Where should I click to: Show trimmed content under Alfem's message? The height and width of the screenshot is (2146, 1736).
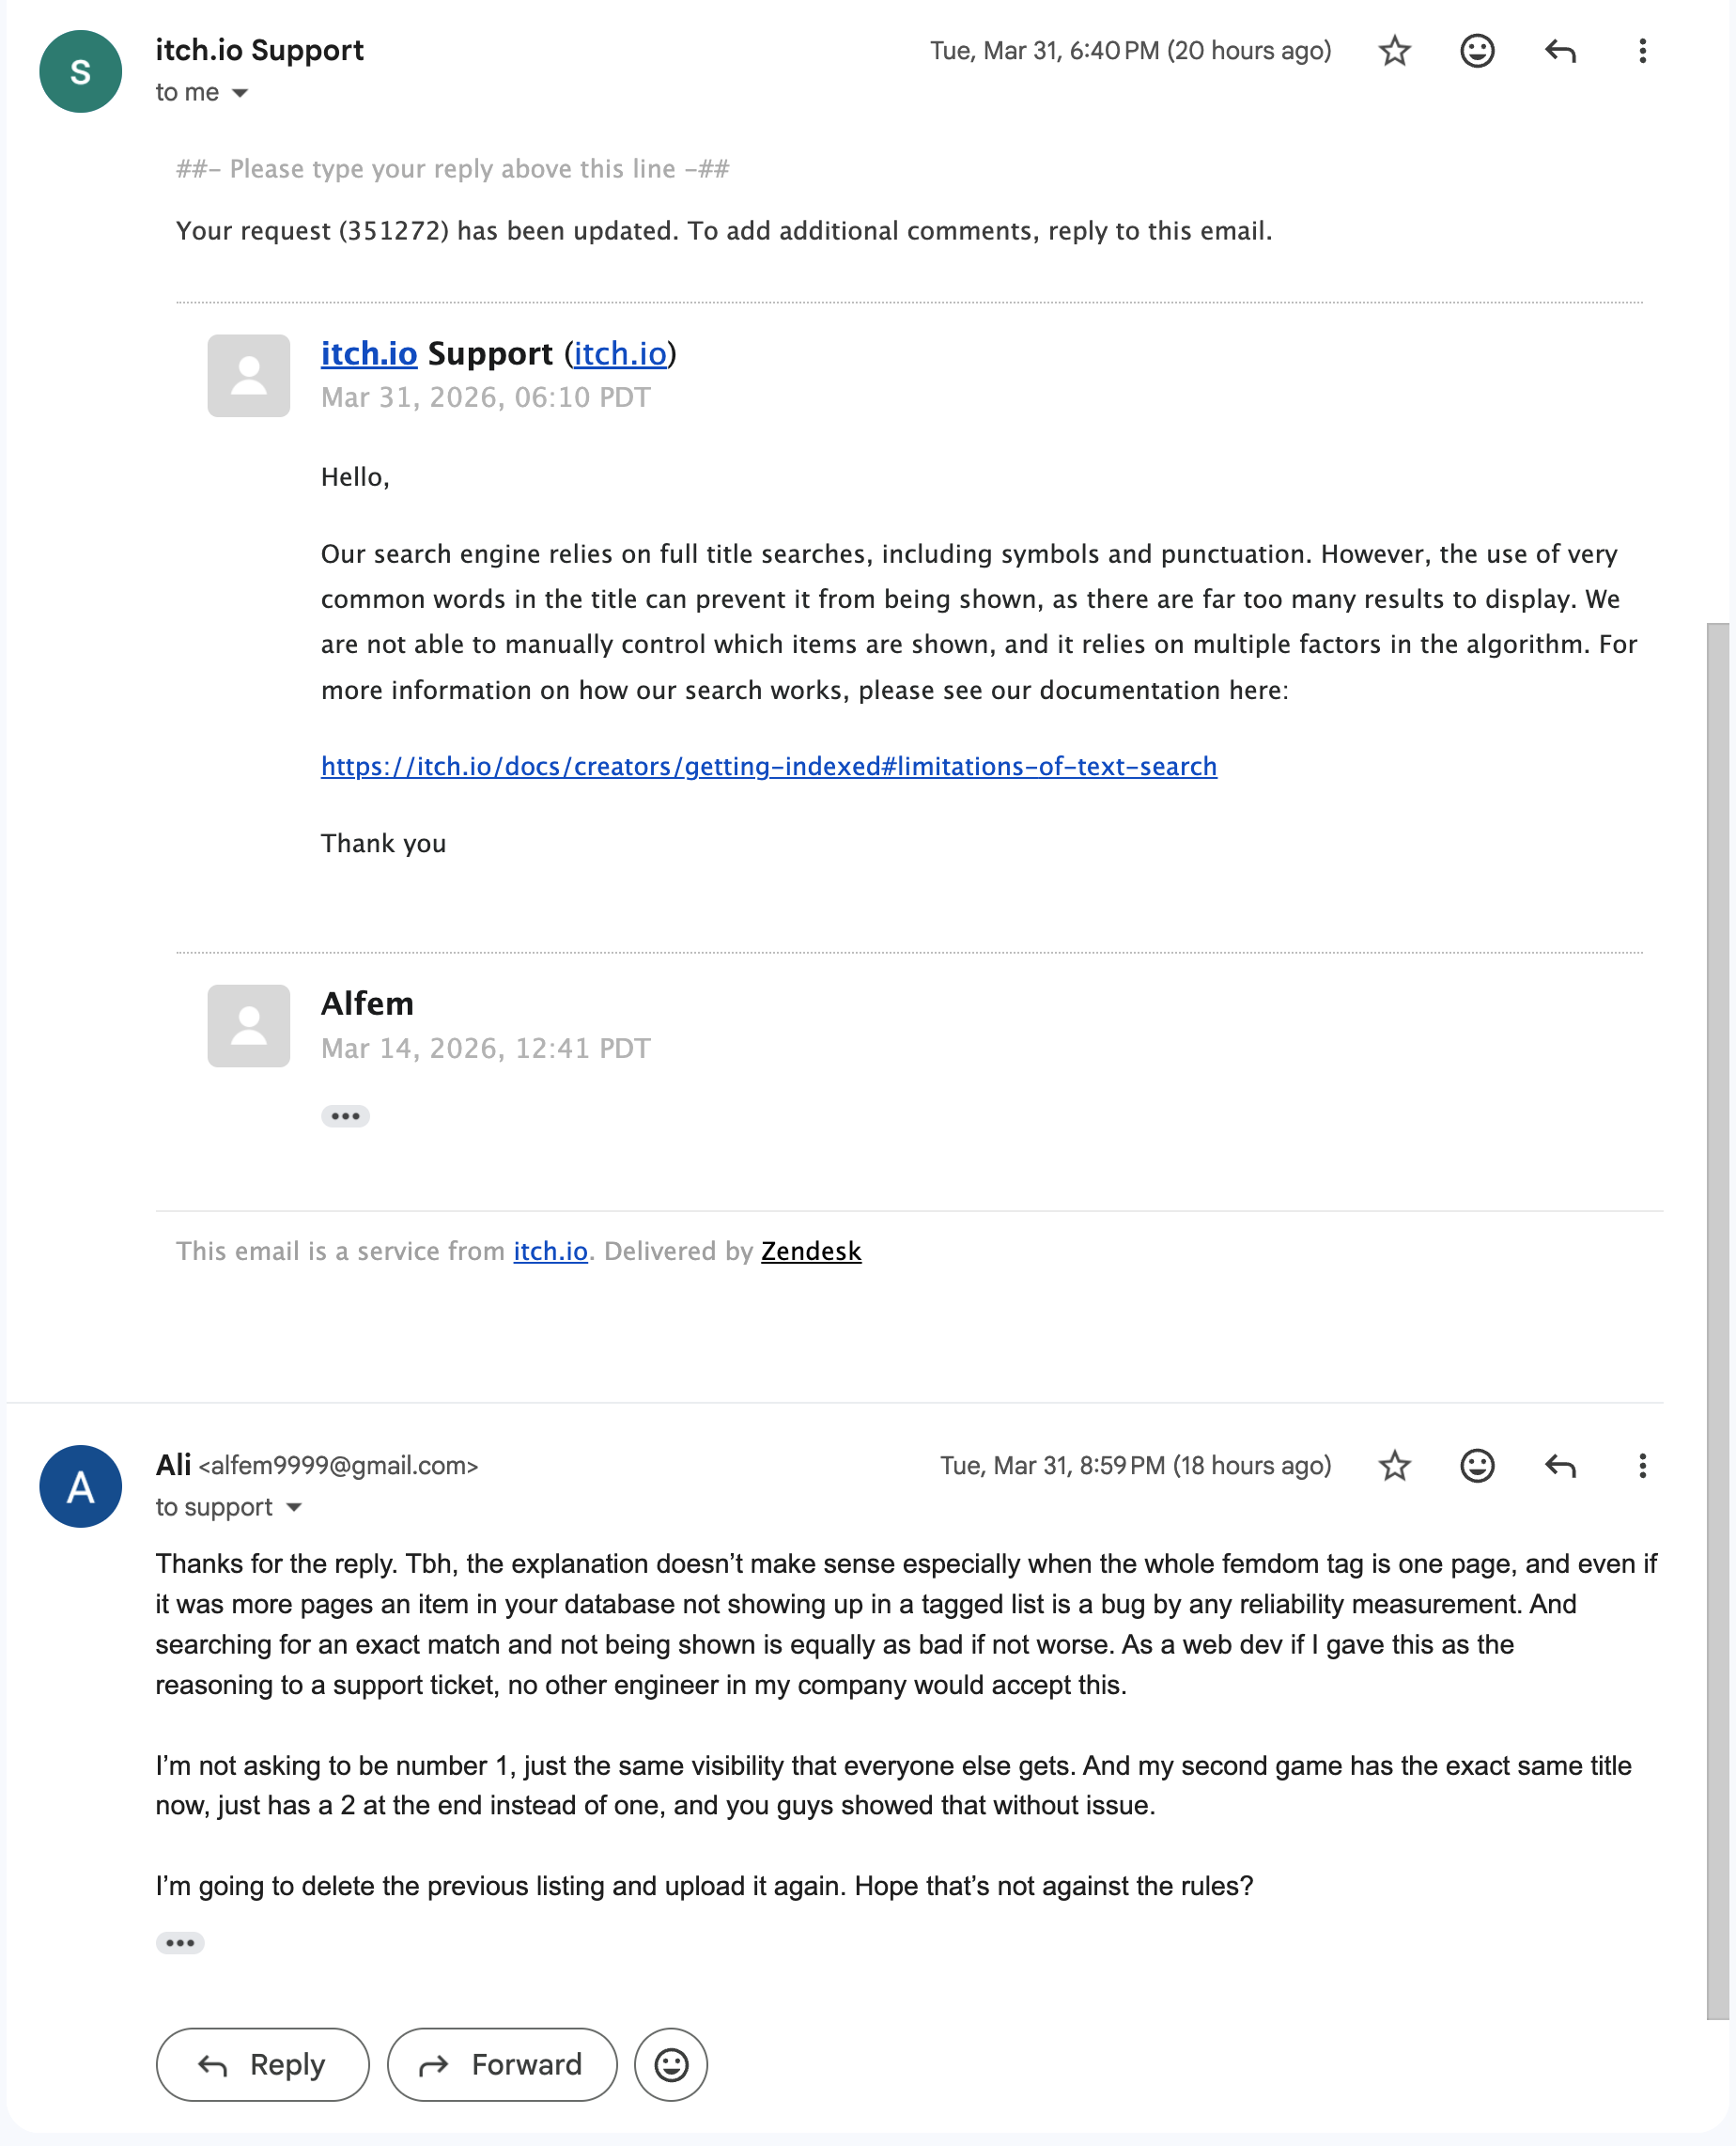pyautogui.click(x=345, y=1116)
